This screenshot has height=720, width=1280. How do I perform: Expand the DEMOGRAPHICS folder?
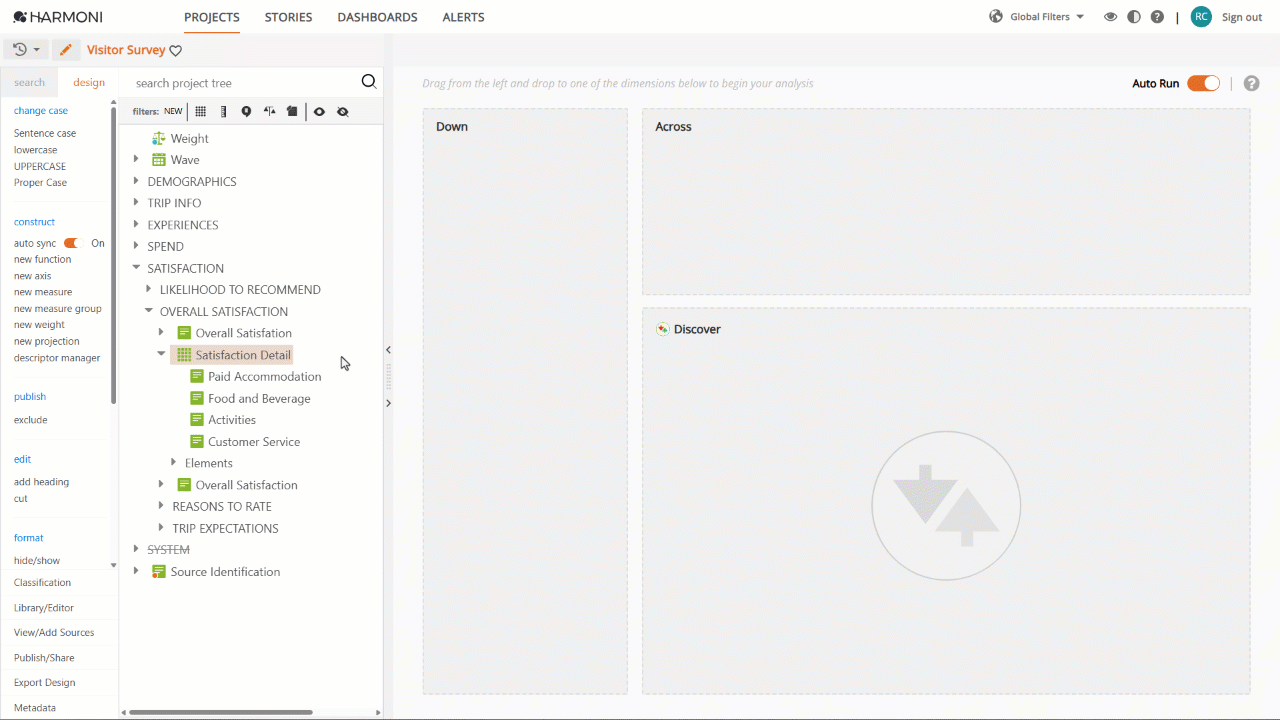tap(136, 181)
